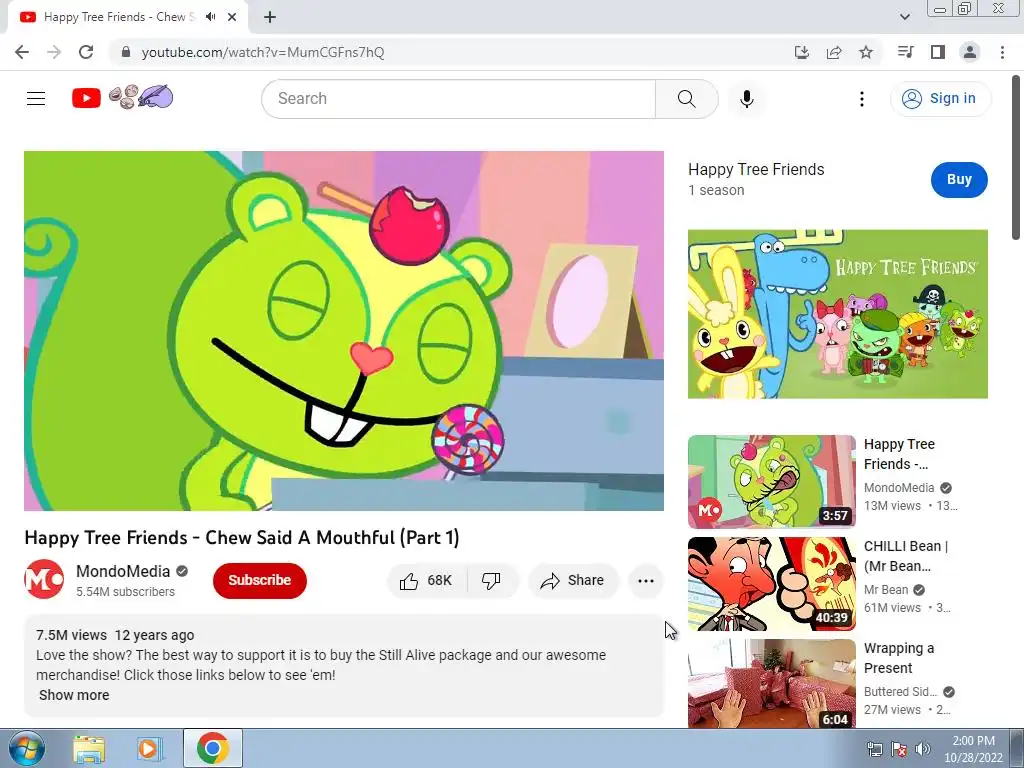This screenshot has height=768, width=1024.
Task: Click the Action Center flag tray icon
Action: 899,749
